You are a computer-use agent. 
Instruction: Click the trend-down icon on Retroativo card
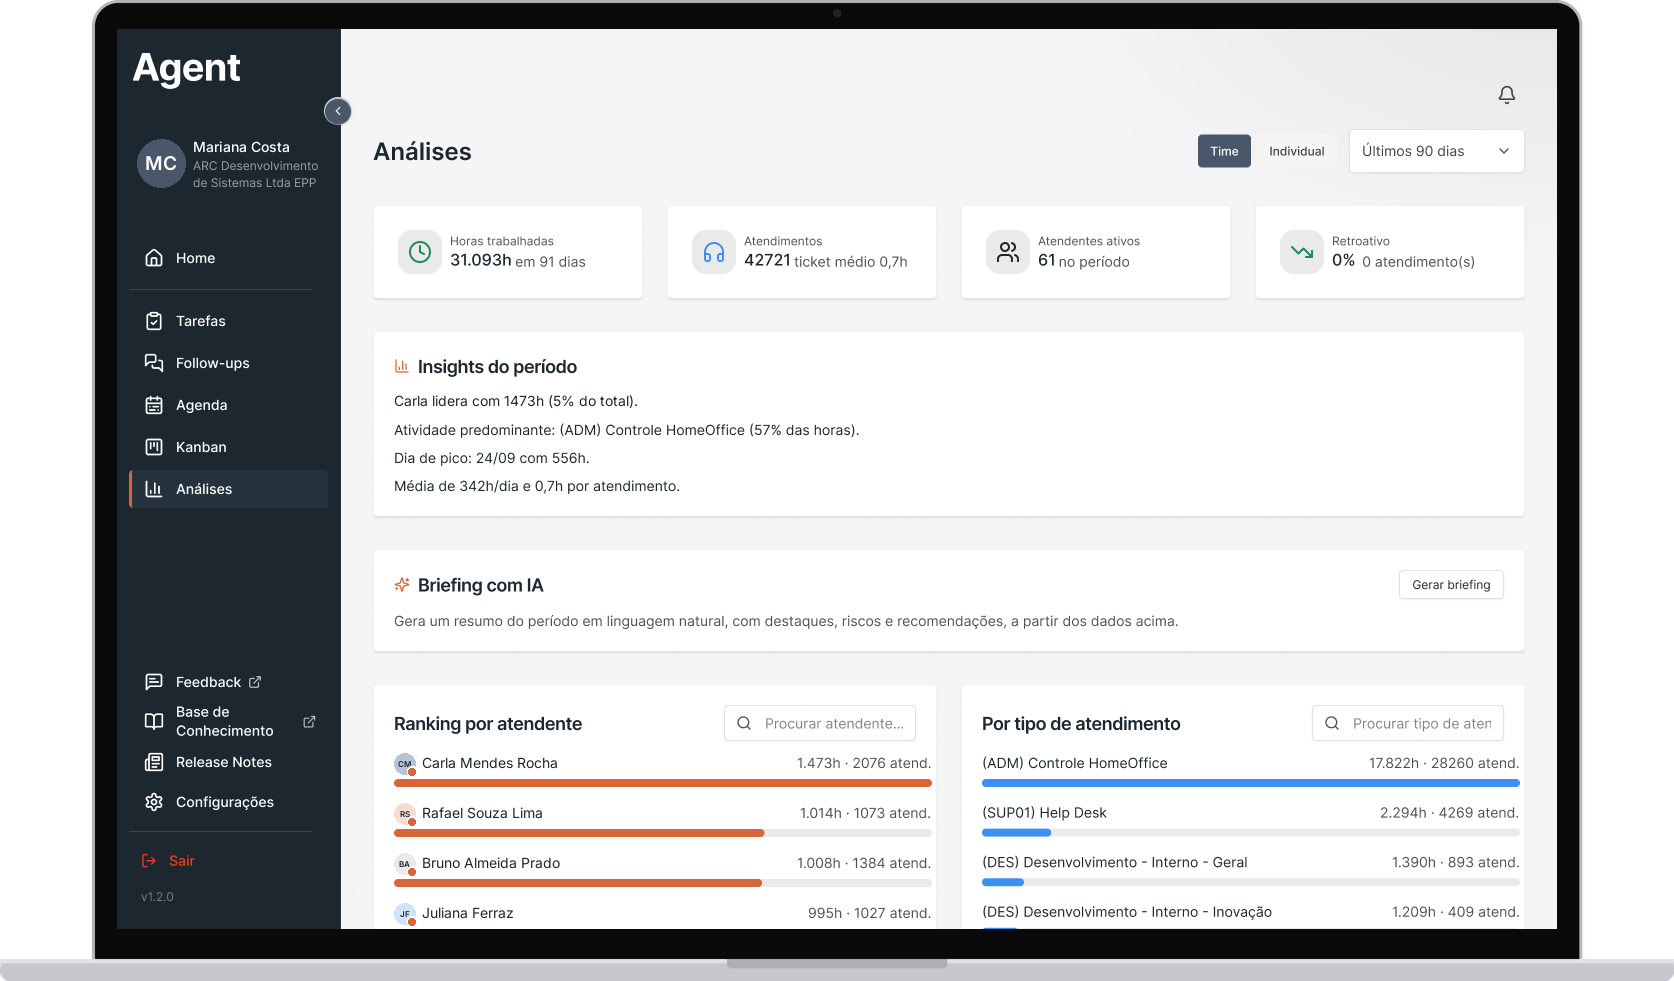[x=1302, y=252]
